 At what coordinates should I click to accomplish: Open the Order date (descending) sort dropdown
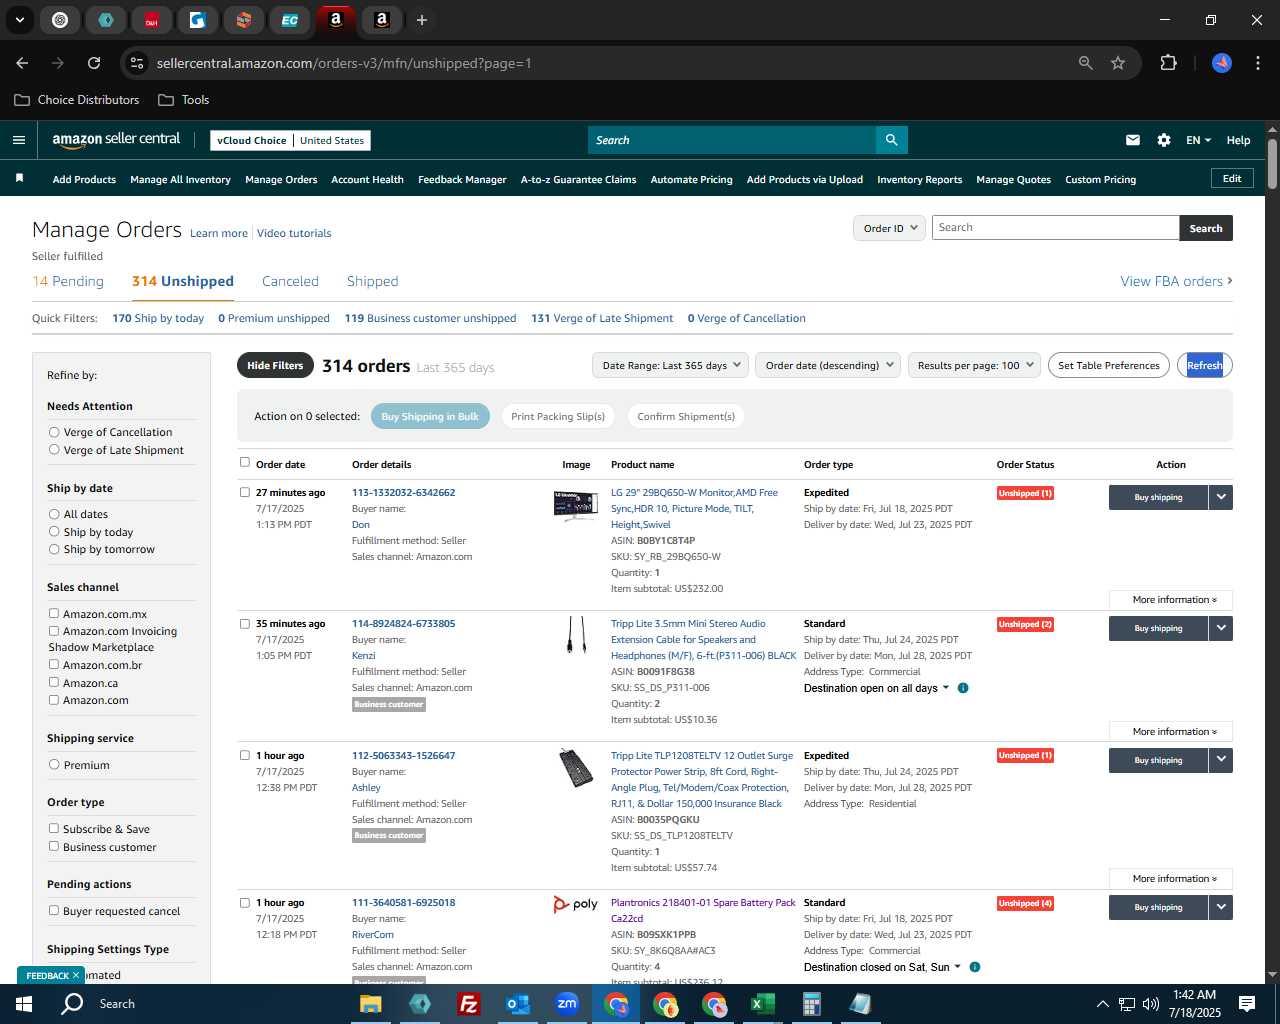(828, 365)
